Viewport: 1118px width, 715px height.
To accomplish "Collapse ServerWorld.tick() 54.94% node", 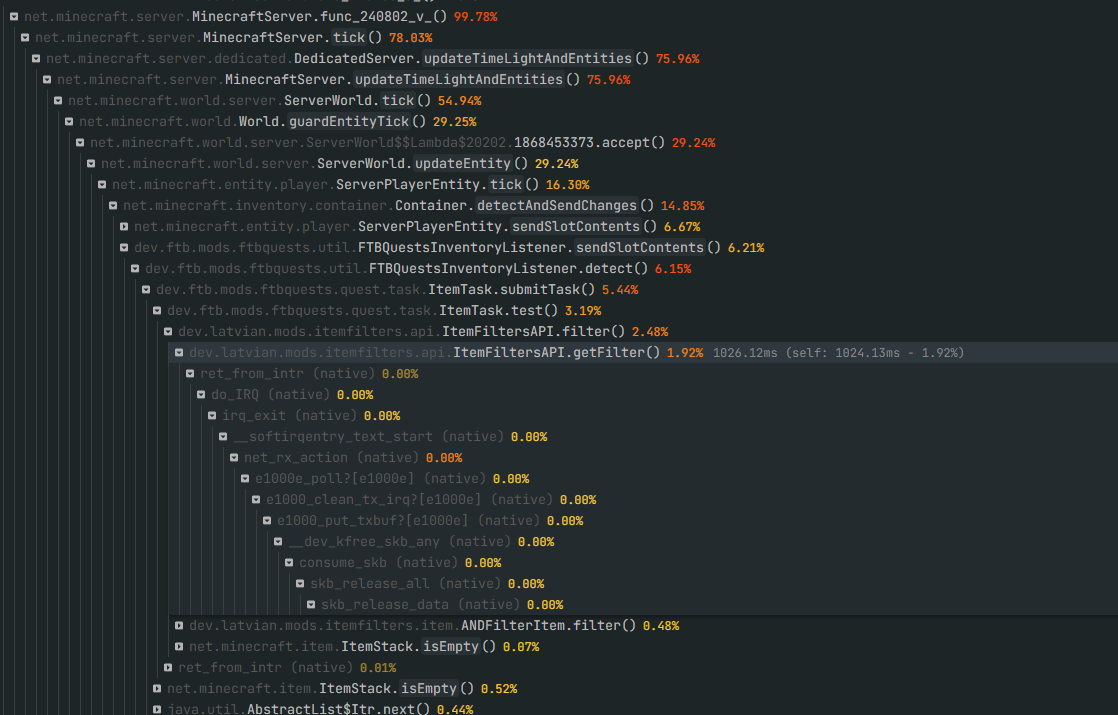I will tap(58, 101).
